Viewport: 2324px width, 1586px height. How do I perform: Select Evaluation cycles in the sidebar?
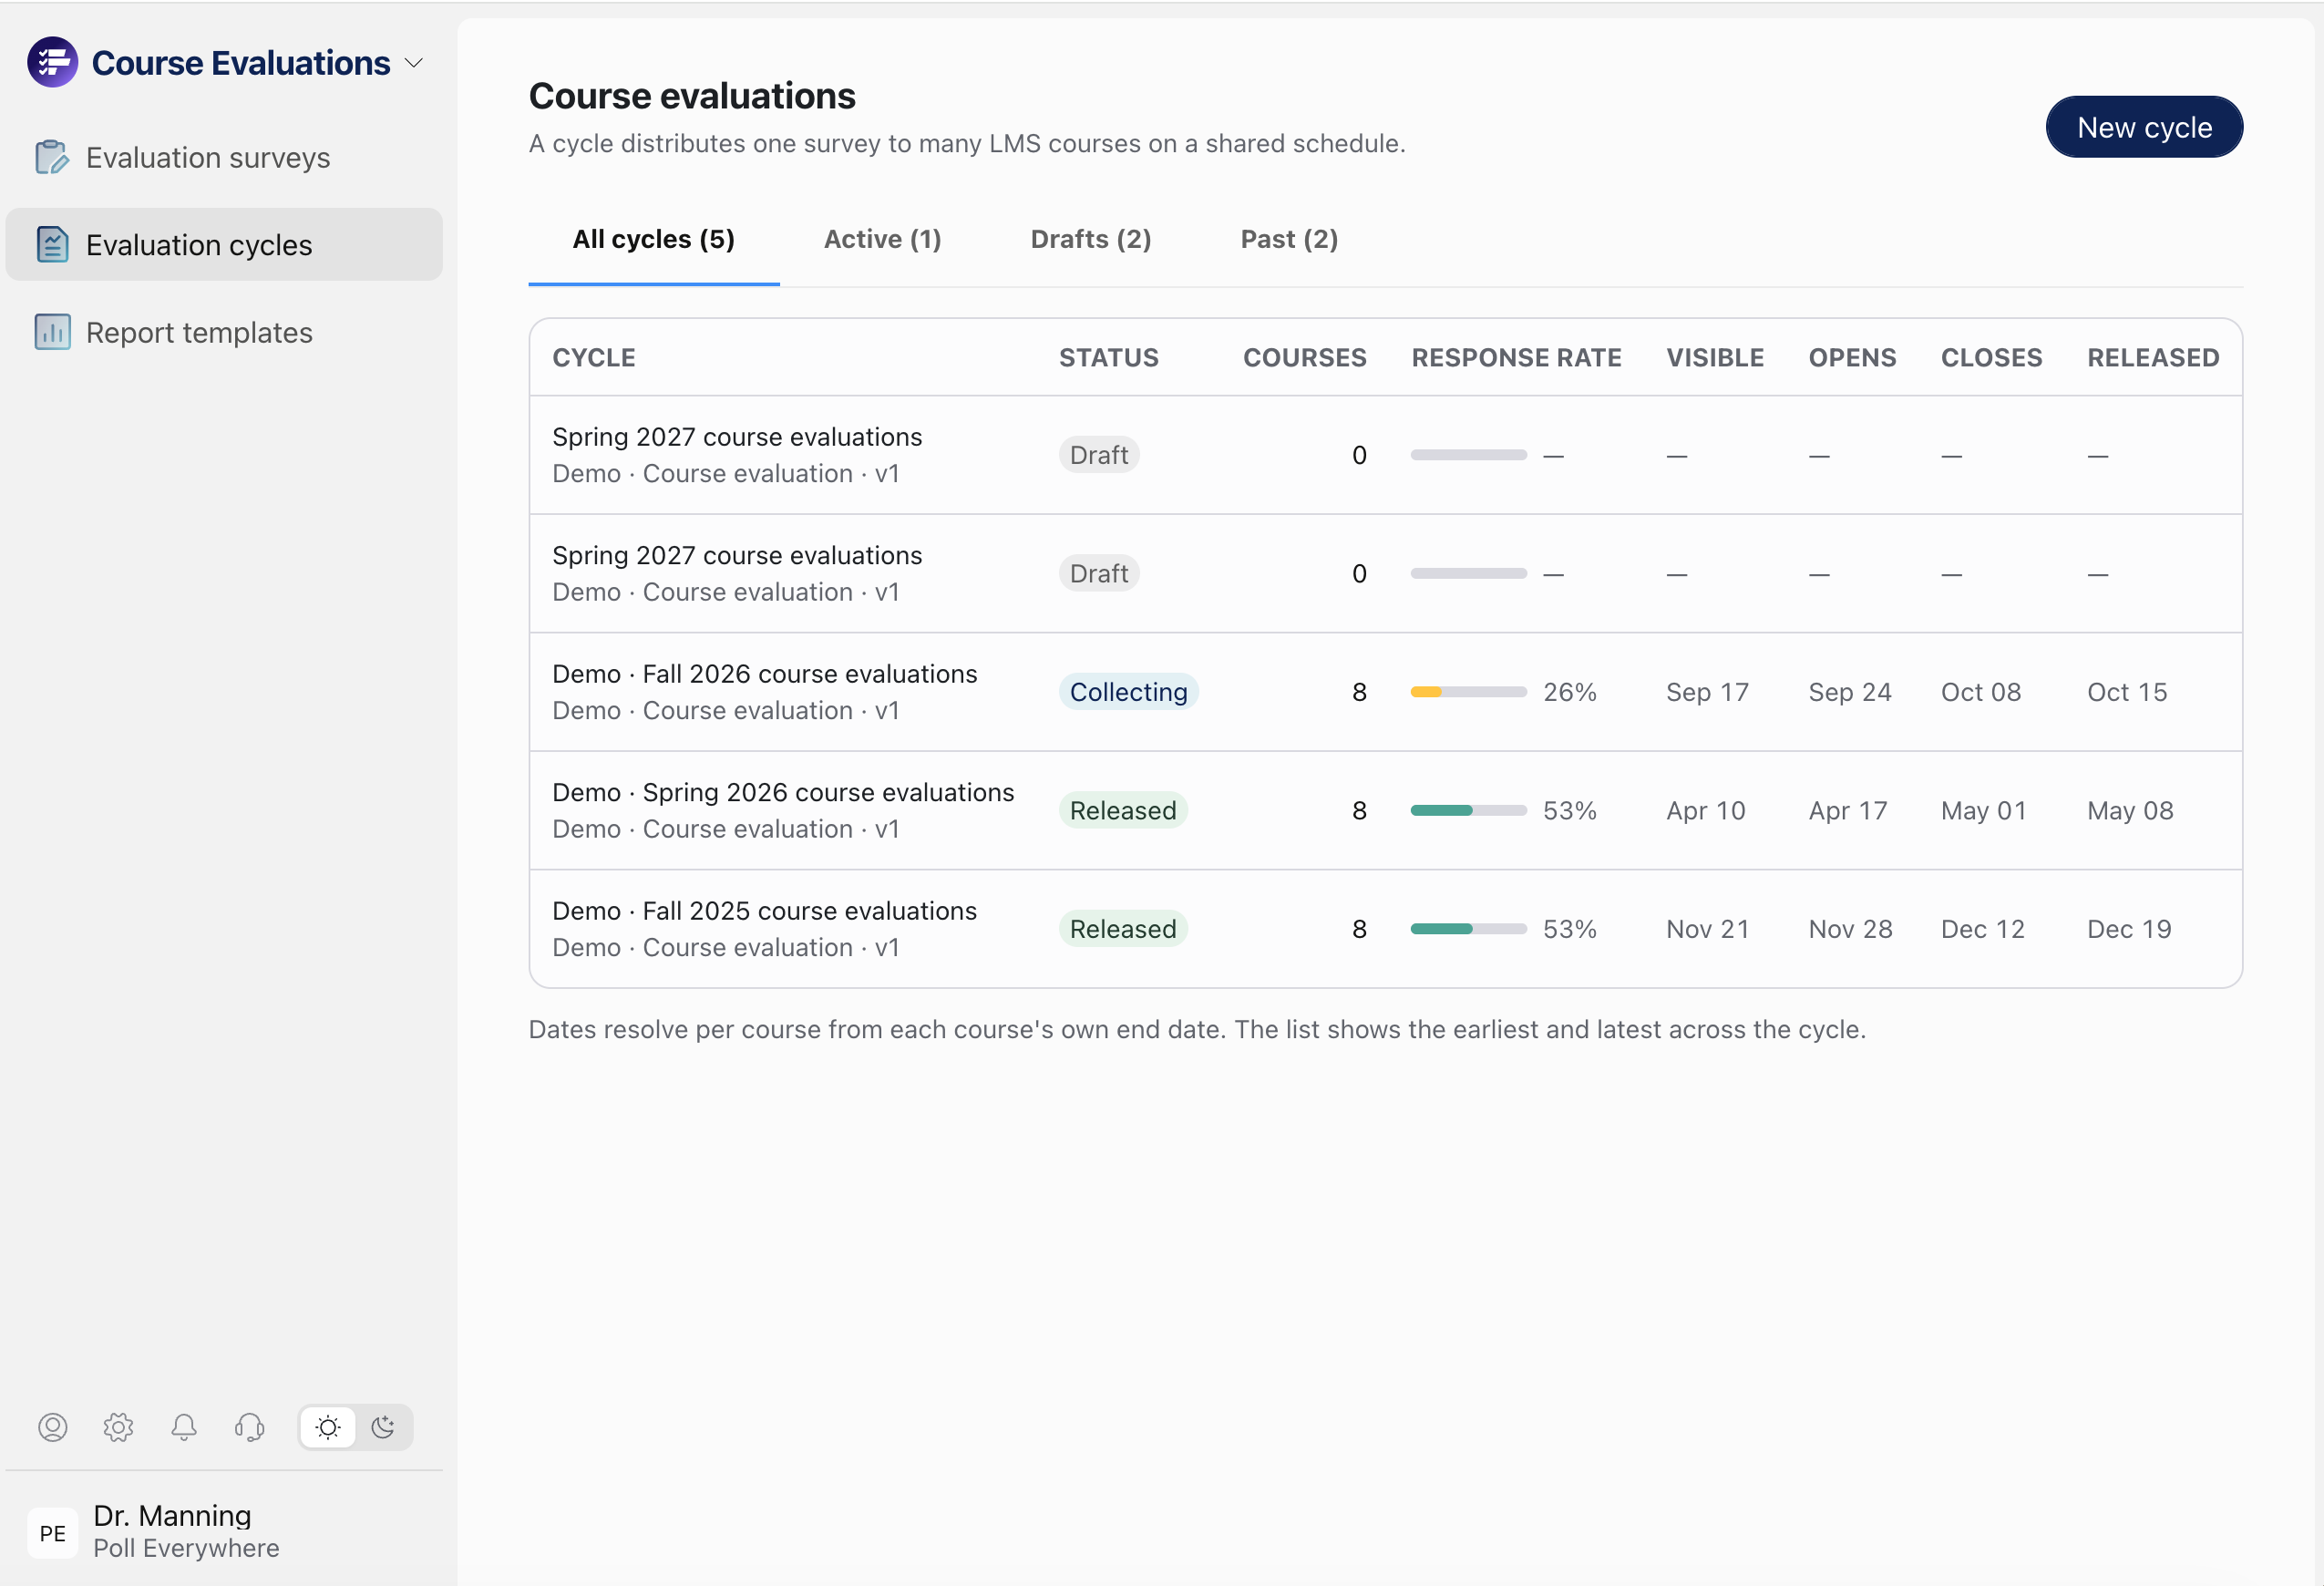pos(224,245)
